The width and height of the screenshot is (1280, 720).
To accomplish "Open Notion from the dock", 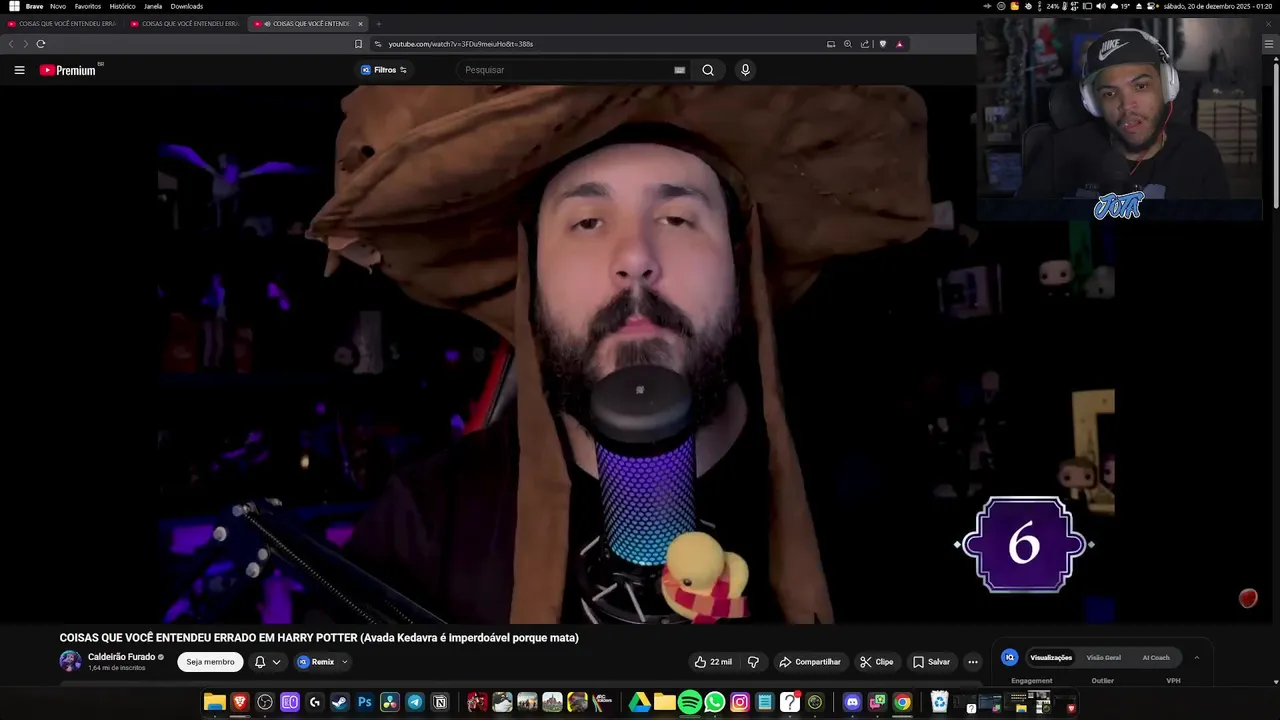I will coord(440,703).
